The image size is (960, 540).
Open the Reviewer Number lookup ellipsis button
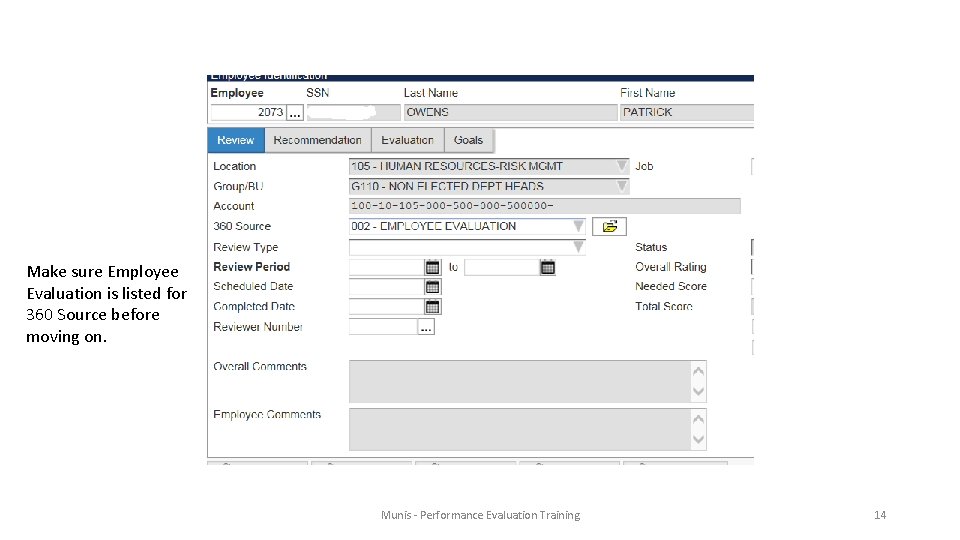(426, 327)
